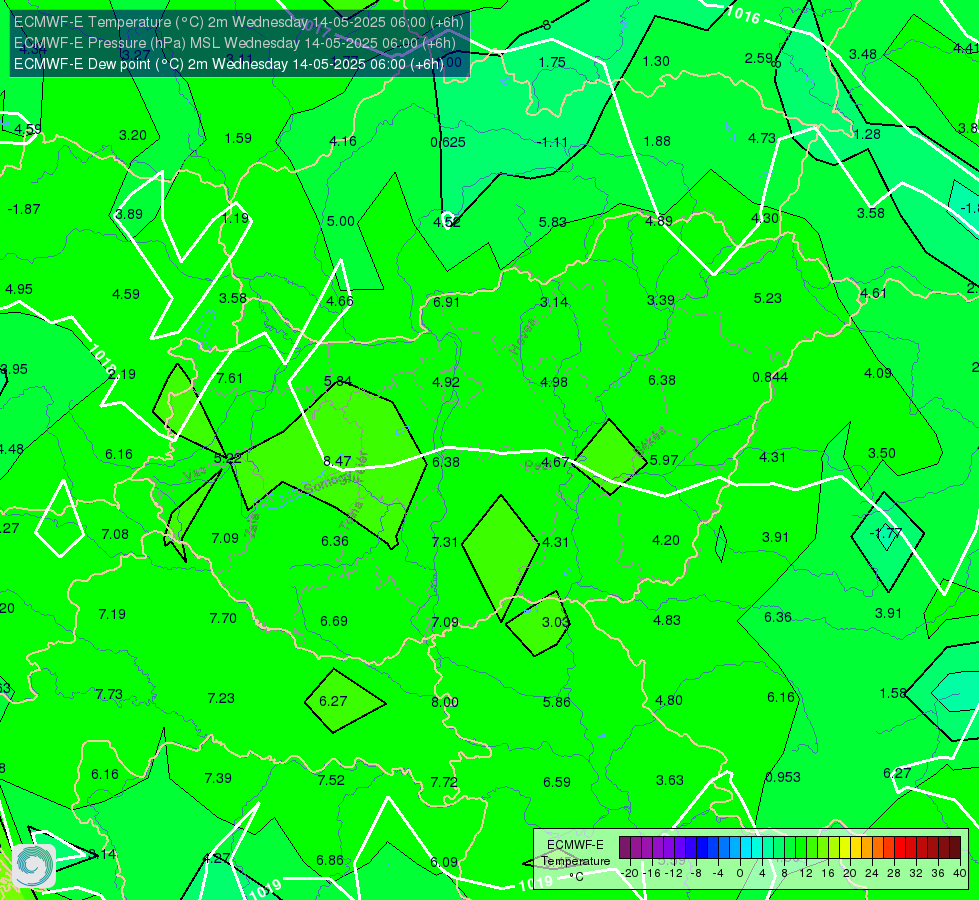
Task: Click the 7.23 value on the map
Action: pyautogui.click(x=221, y=698)
